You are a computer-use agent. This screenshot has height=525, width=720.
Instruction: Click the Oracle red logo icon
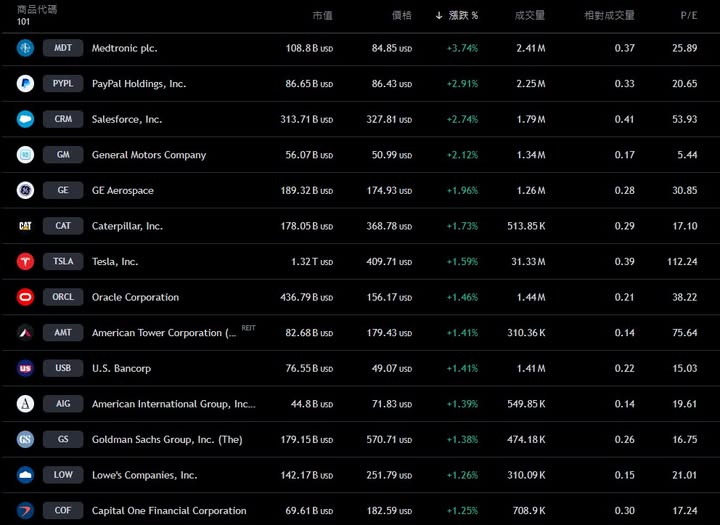point(25,297)
